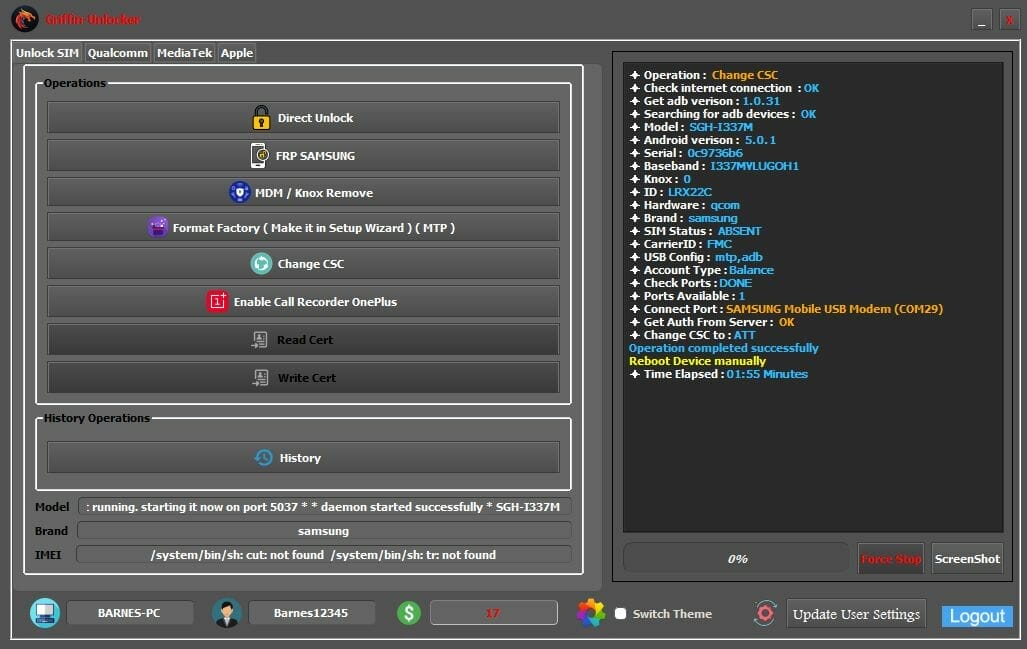Open the MediaTek tab
This screenshot has width=1027, height=649.
click(183, 53)
